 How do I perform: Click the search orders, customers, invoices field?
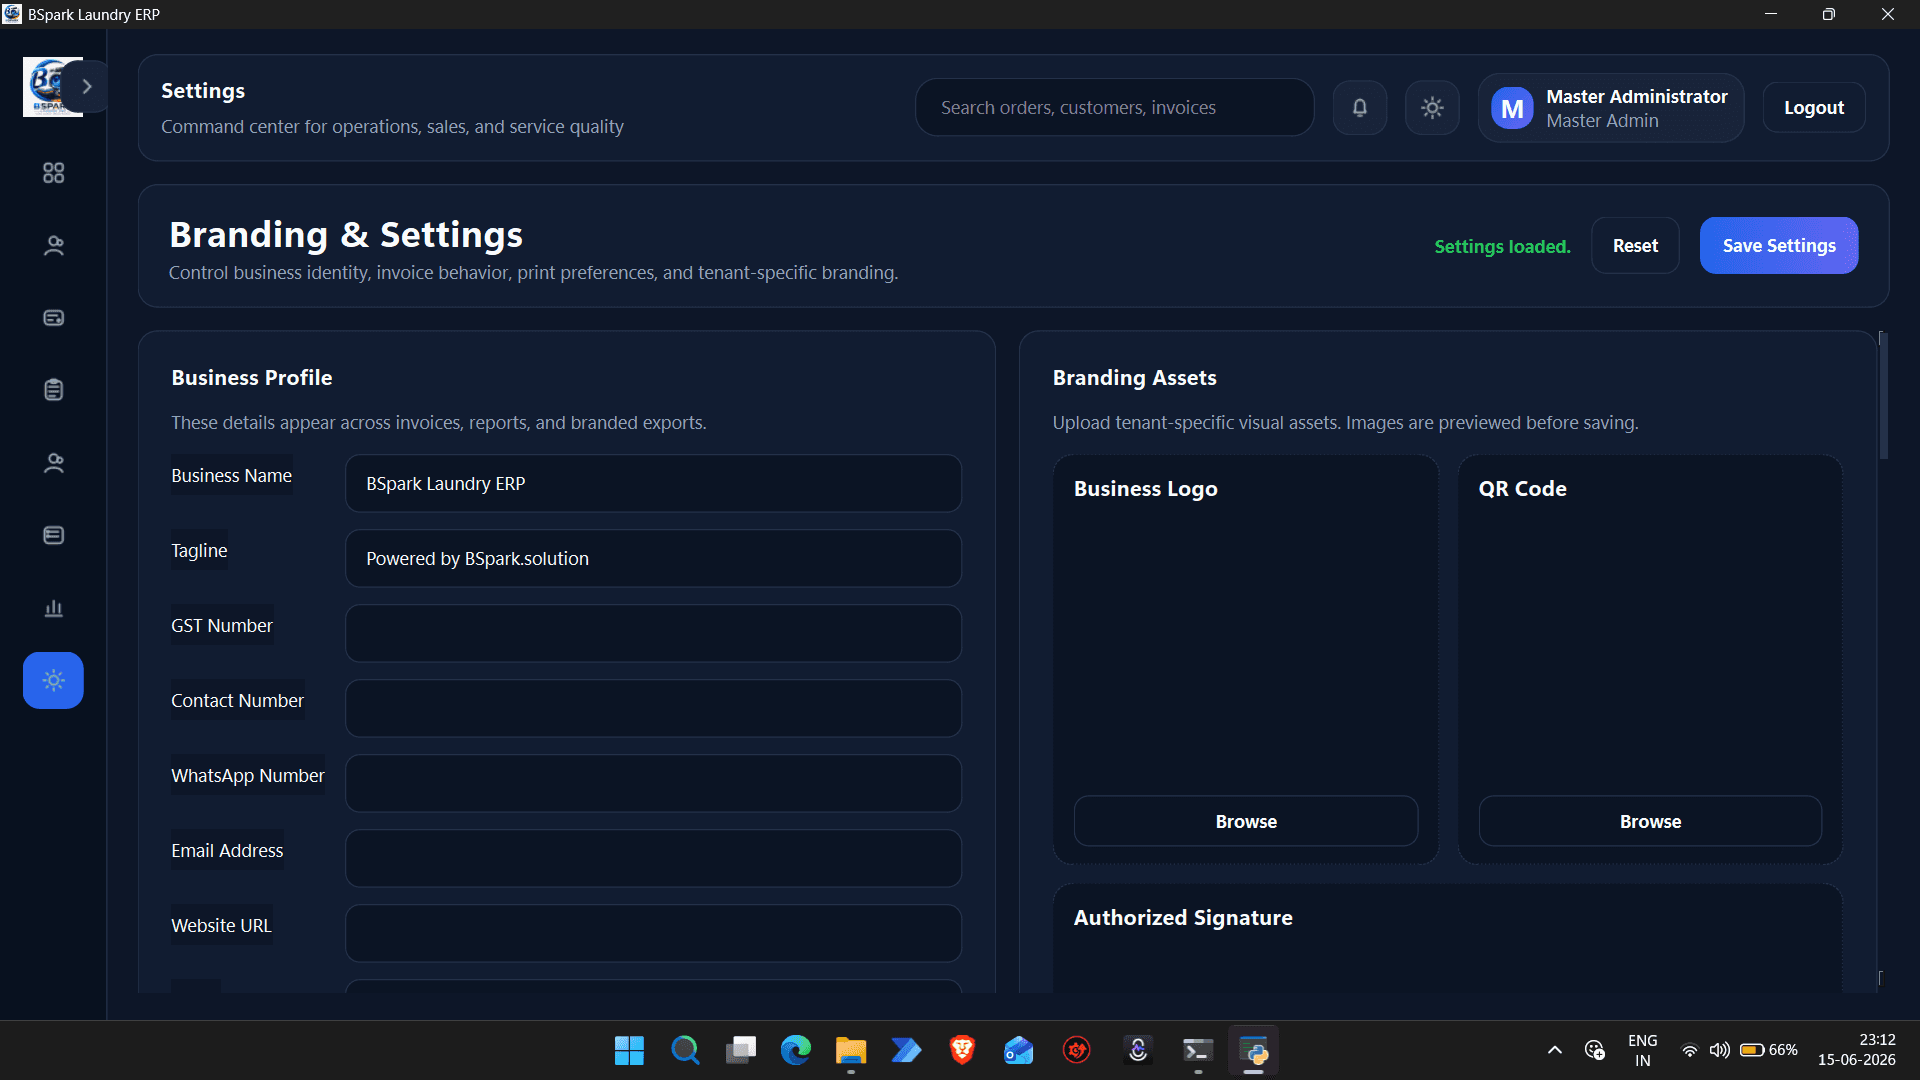click(x=1114, y=108)
